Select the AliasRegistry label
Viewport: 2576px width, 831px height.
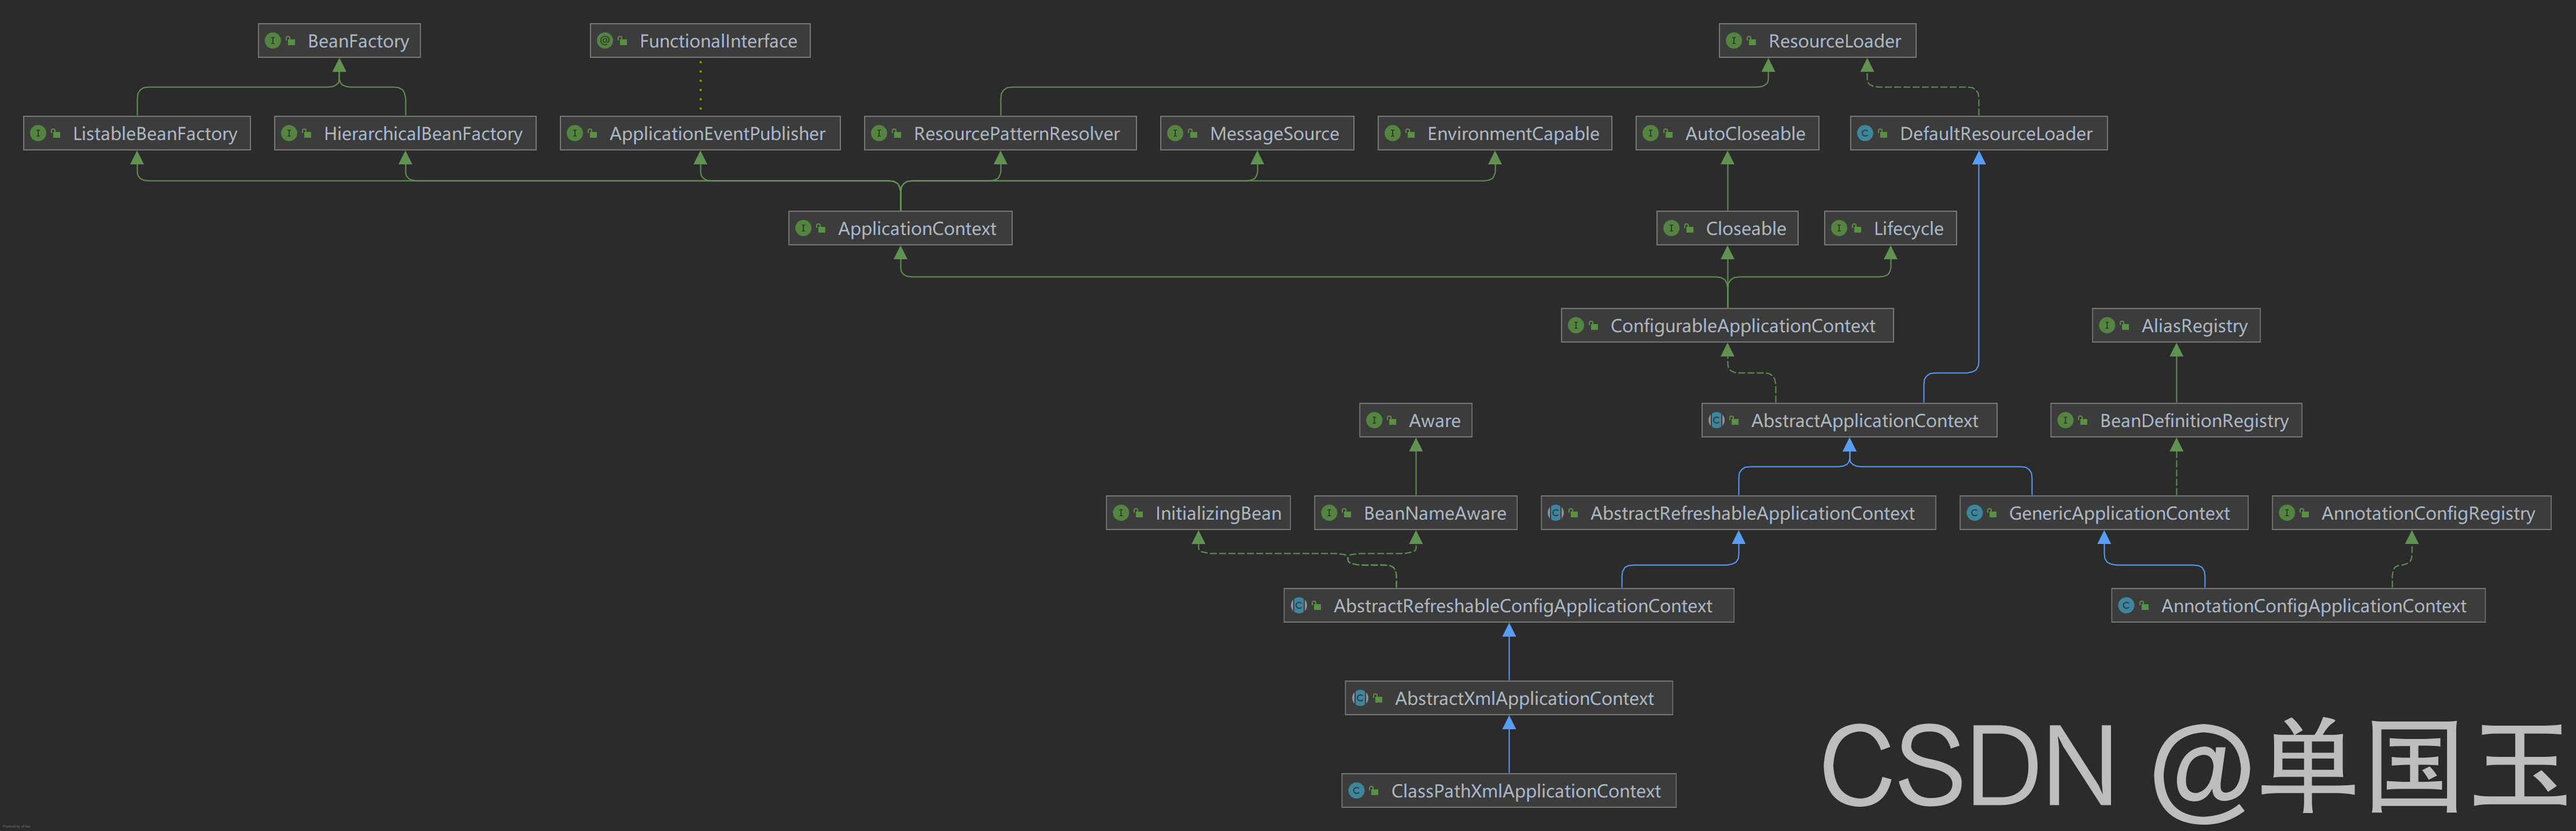pyautogui.click(x=2194, y=326)
